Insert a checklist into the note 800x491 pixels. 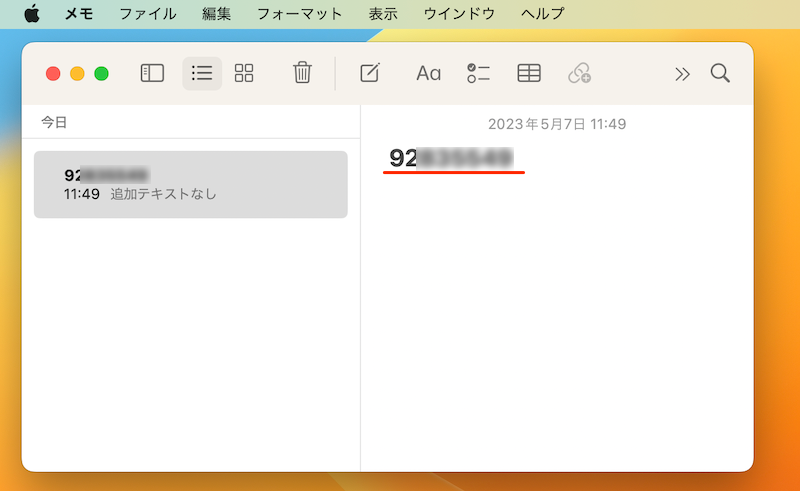pyautogui.click(x=478, y=73)
